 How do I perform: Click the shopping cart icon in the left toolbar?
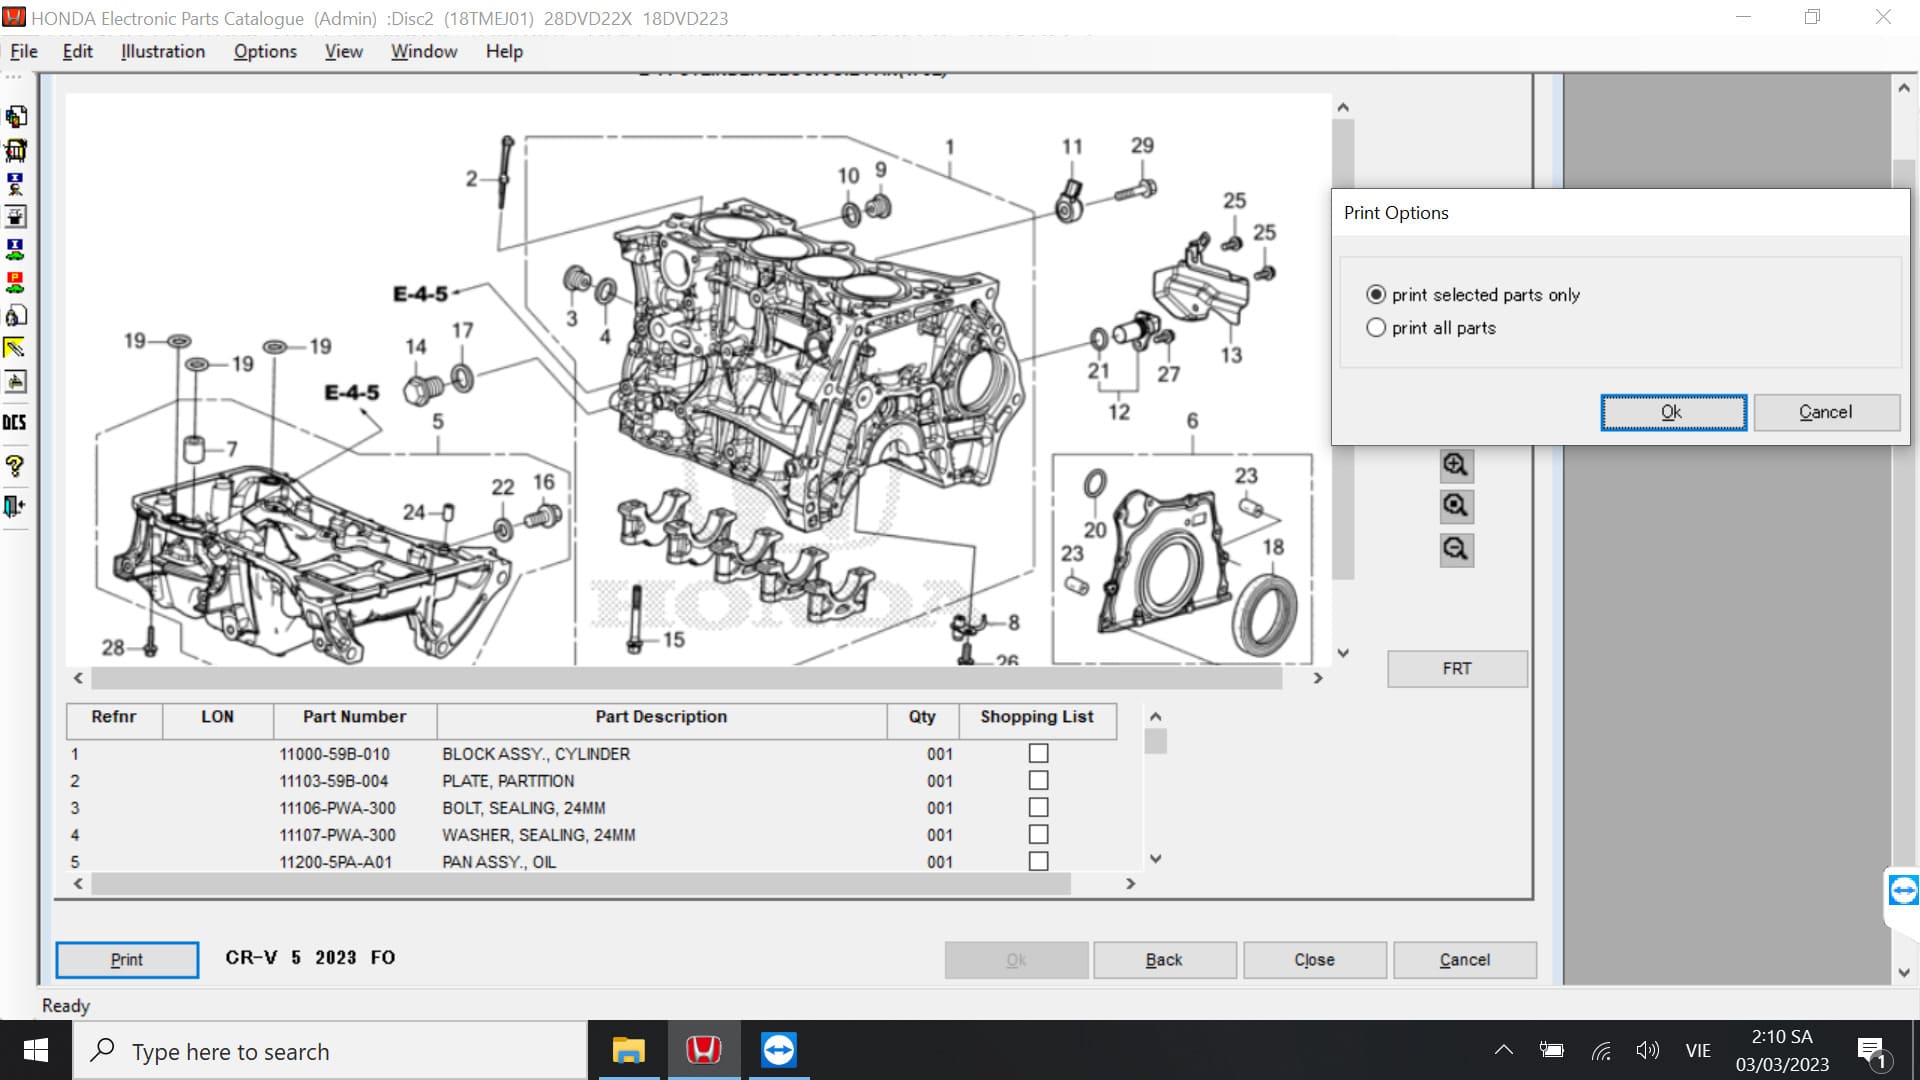coord(15,150)
